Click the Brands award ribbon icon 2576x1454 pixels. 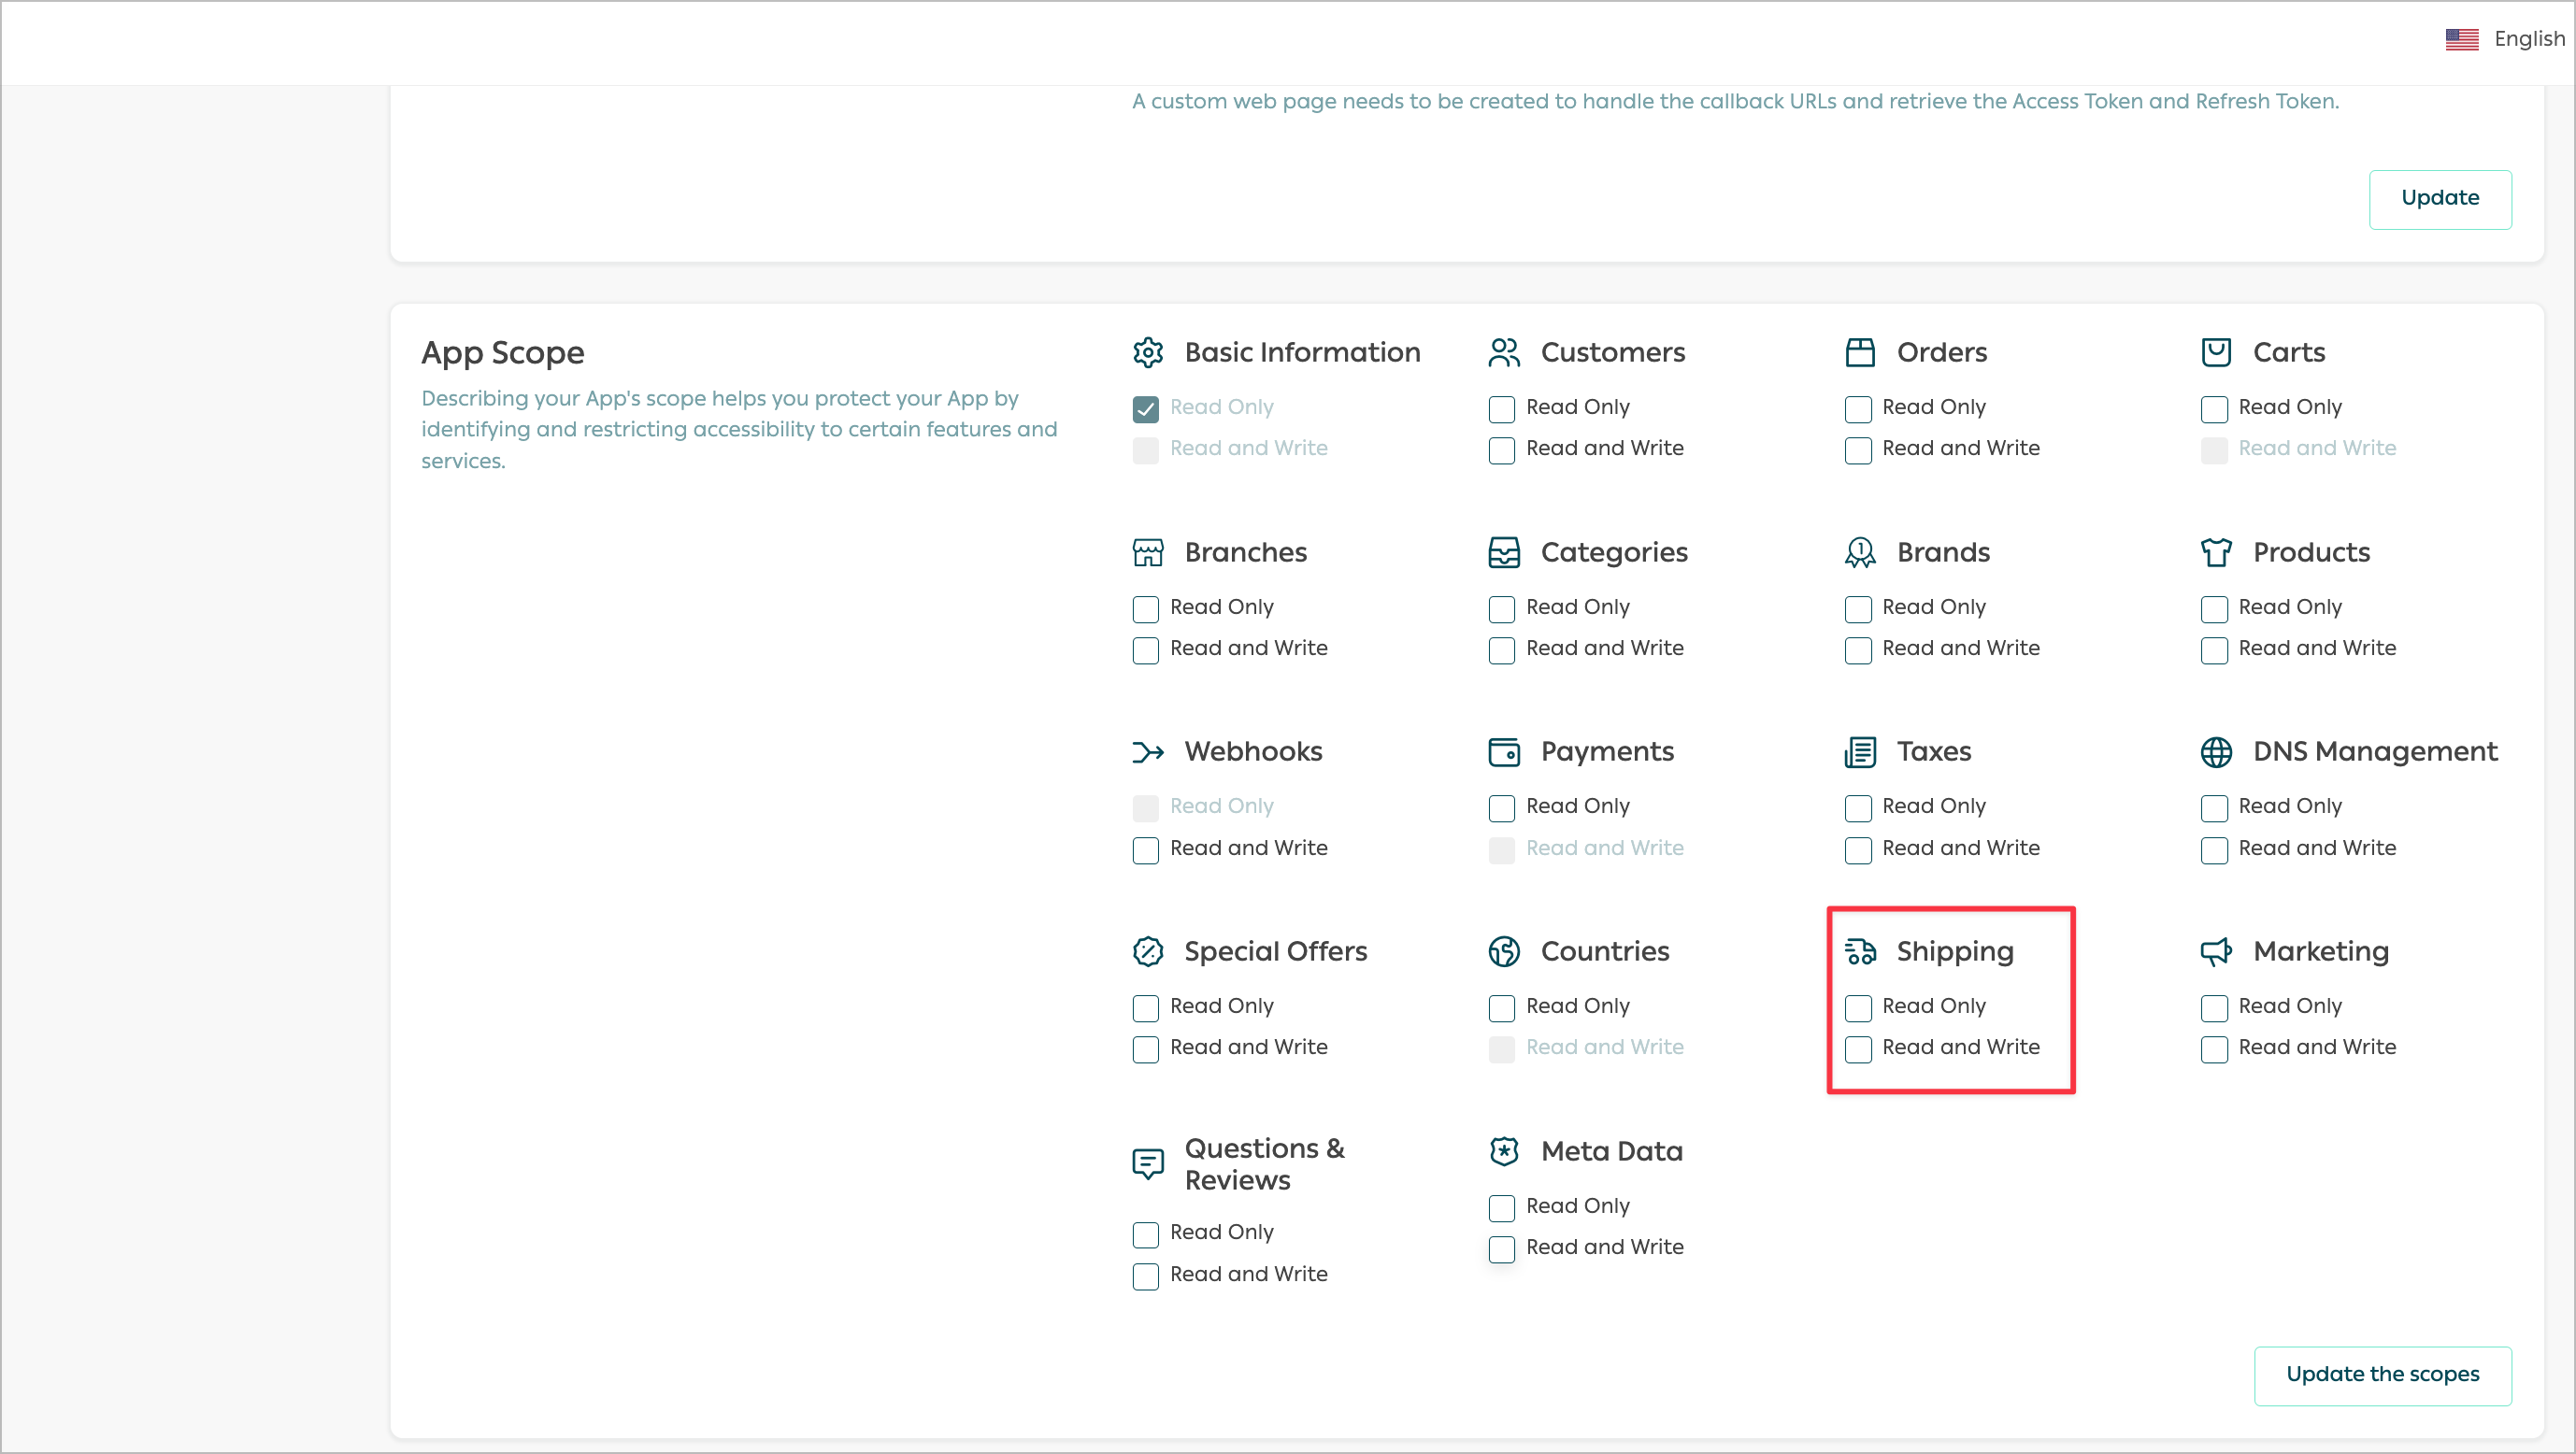point(1859,552)
